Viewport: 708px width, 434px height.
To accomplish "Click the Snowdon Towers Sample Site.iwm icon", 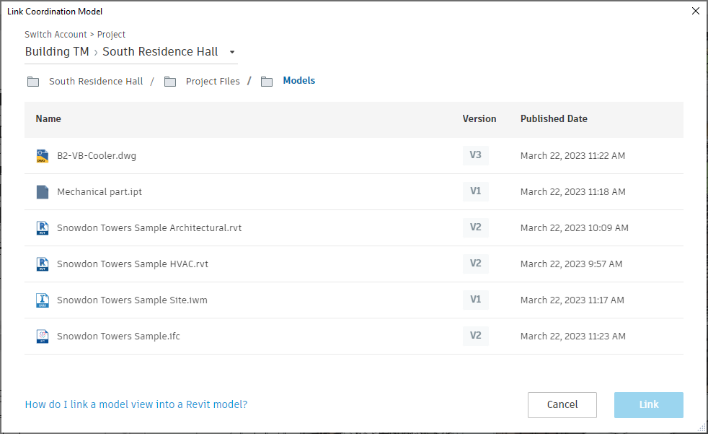I will point(42,300).
